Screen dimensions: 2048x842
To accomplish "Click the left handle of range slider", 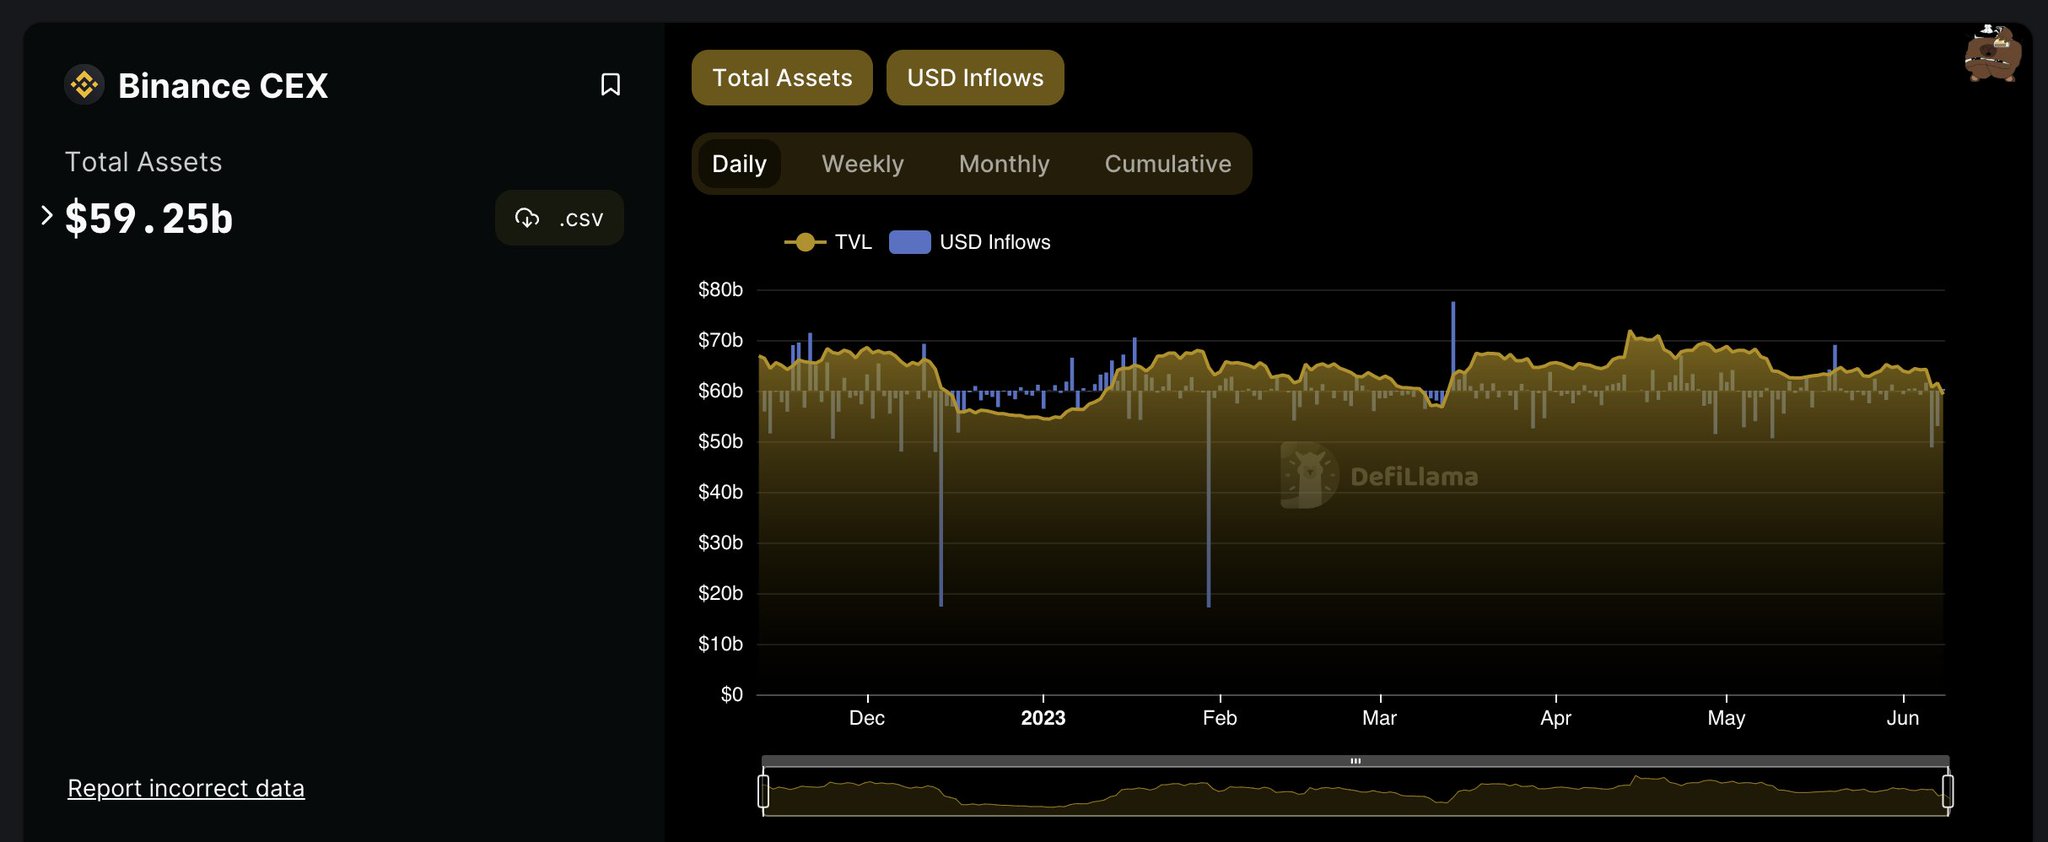I will point(763,791).
